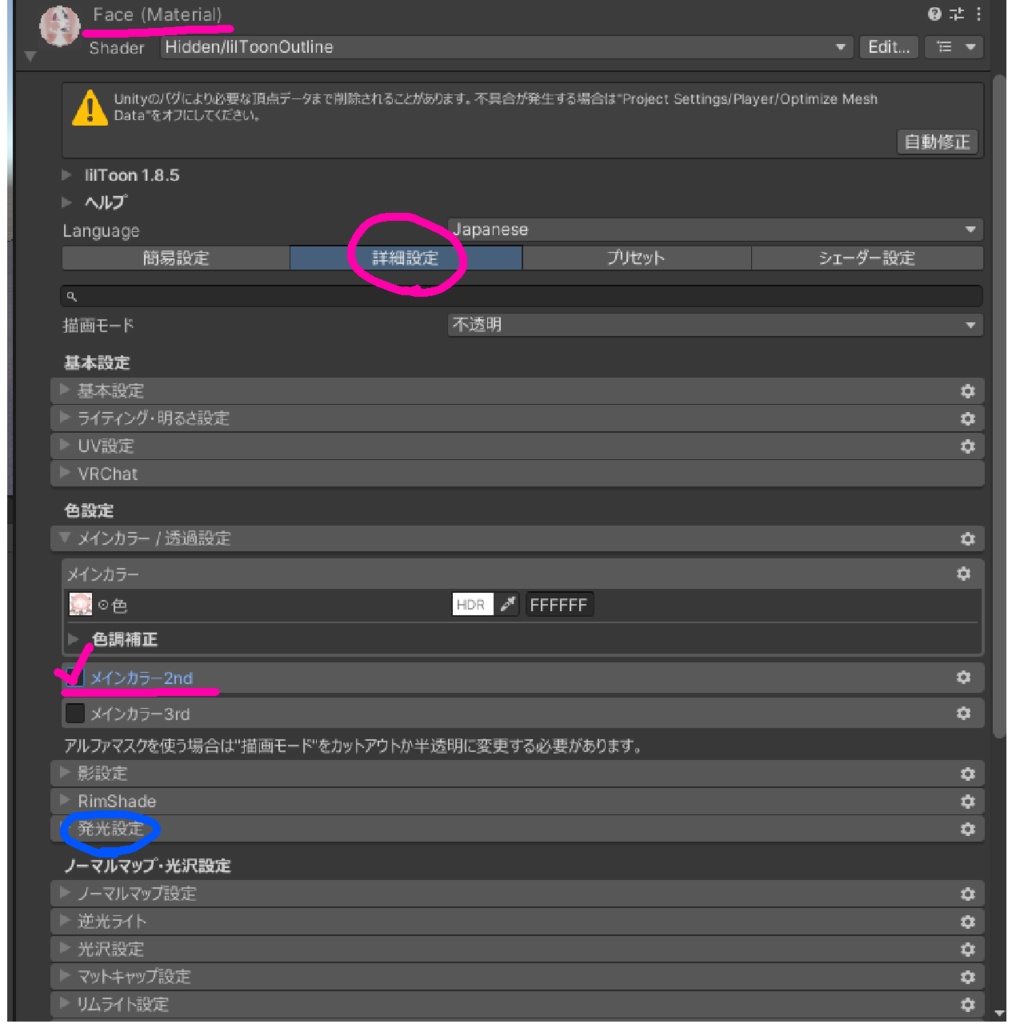The image size is (1024, 1024).
Task: Open dropdown arrow next to Edit button
Action: (970, 47)
